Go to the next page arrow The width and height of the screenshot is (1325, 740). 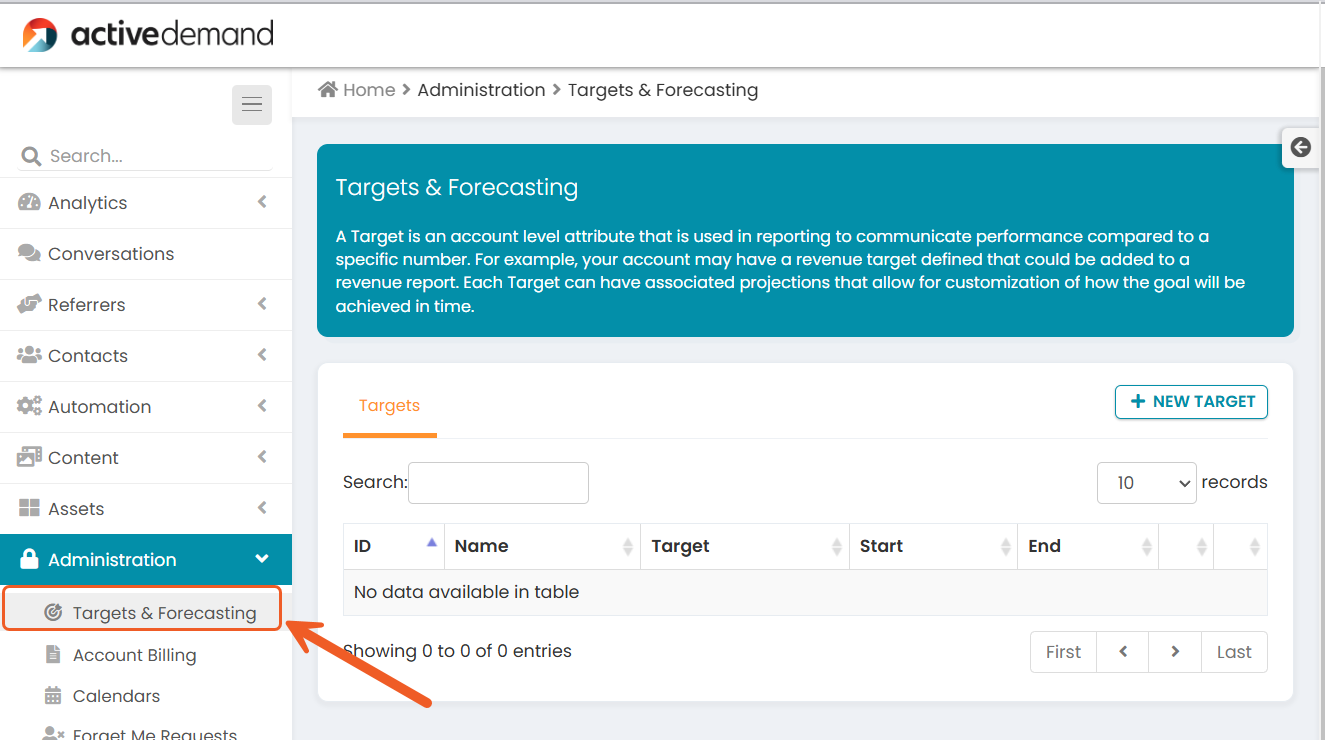coord(1175,652)
